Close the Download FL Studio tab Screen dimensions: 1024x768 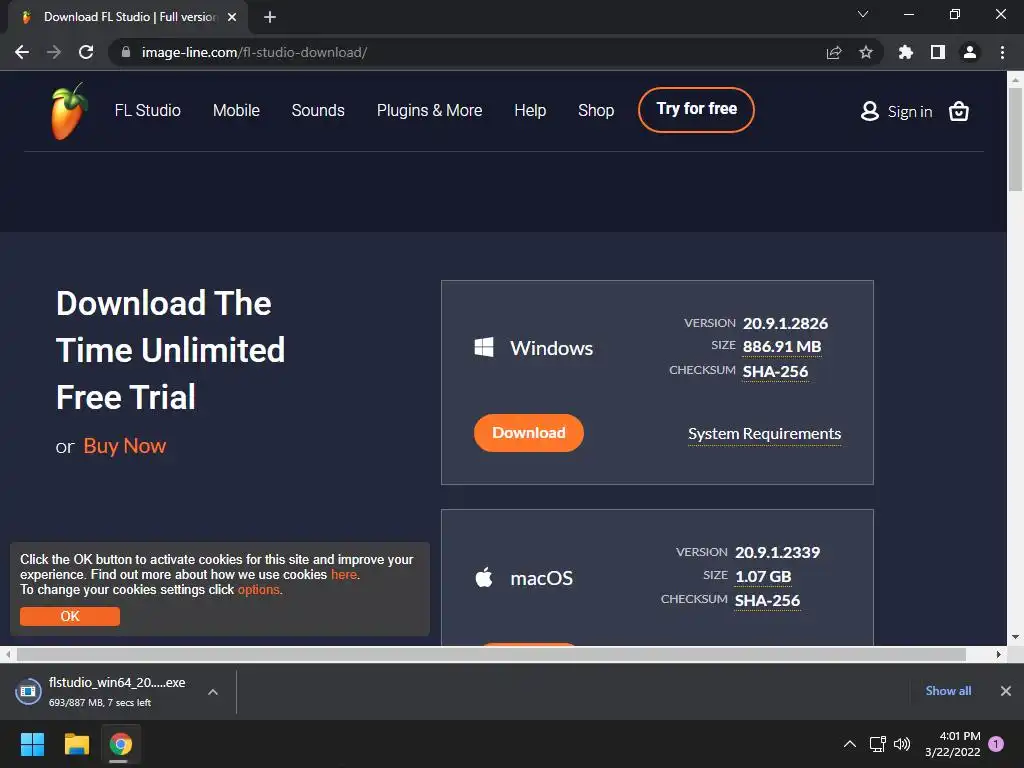[x=232, y=17]
